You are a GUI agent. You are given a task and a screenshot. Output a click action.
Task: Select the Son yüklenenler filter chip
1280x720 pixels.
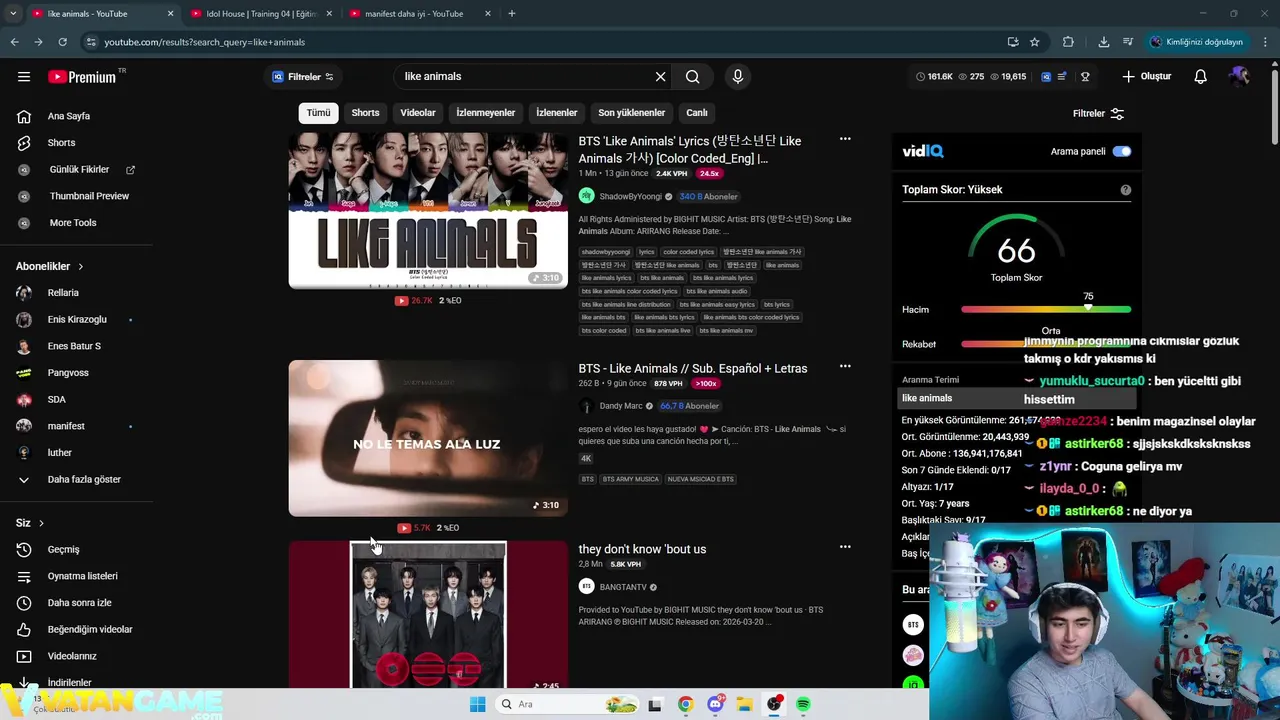tap(632, 113)
